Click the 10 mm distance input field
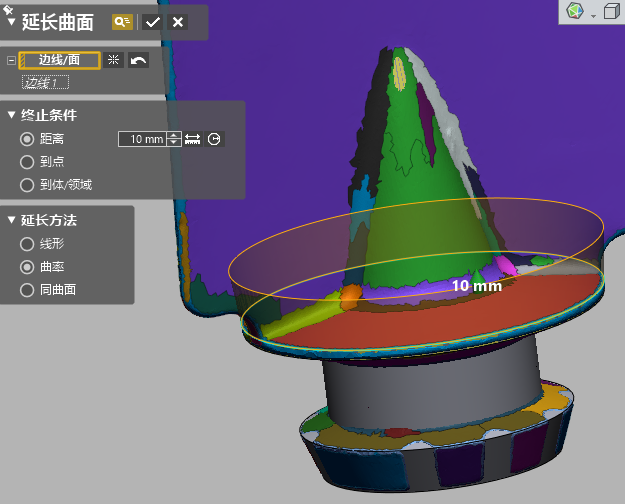 click(x=142, y=139)
